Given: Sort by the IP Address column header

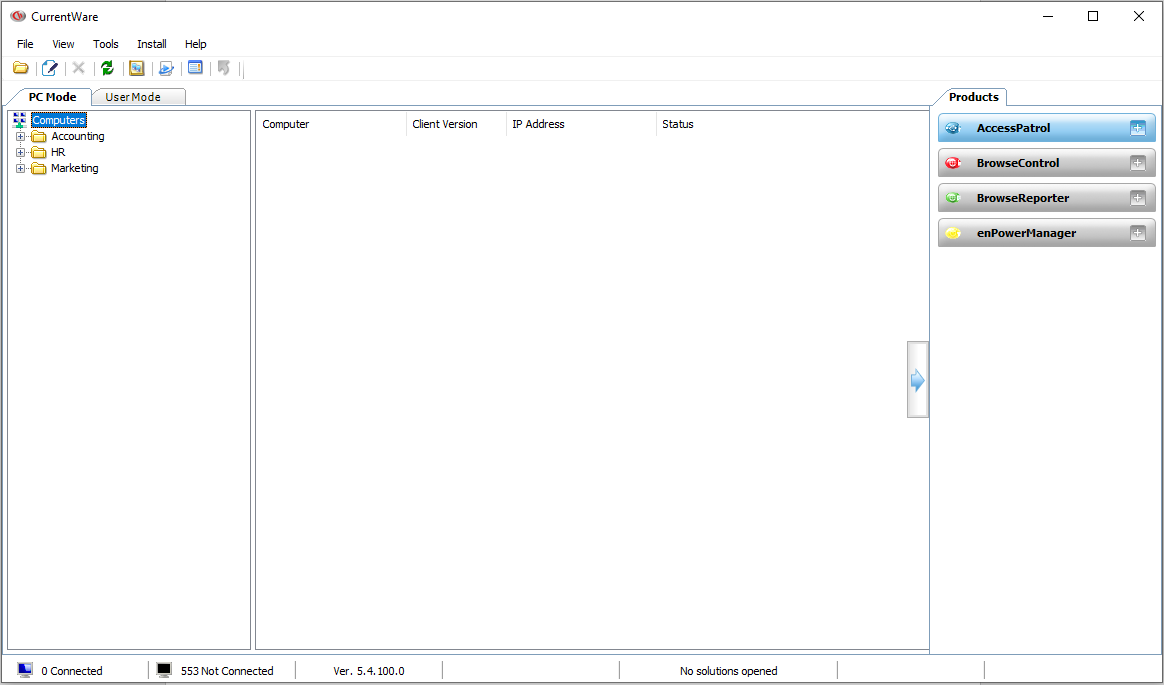Looking at the screenshot, I should click(581, 124).
